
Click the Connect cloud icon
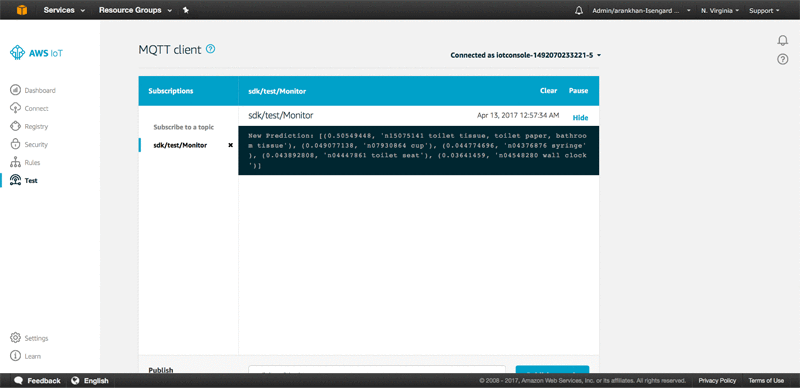[x=16, y=108]
